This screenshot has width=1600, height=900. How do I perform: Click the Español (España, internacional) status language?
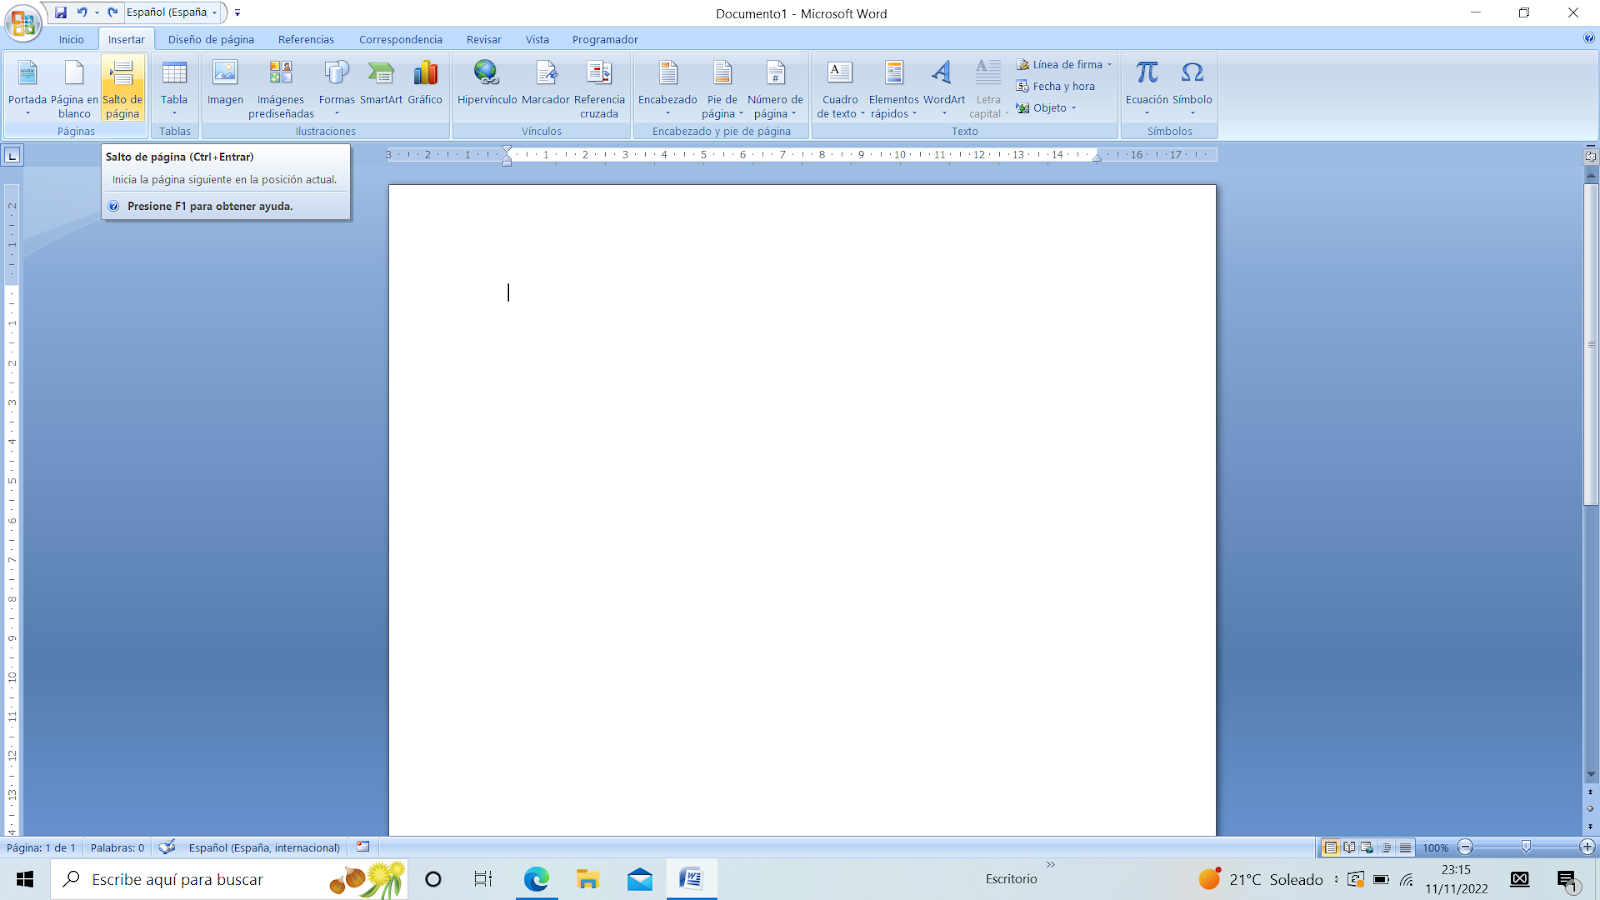(264, 847)
